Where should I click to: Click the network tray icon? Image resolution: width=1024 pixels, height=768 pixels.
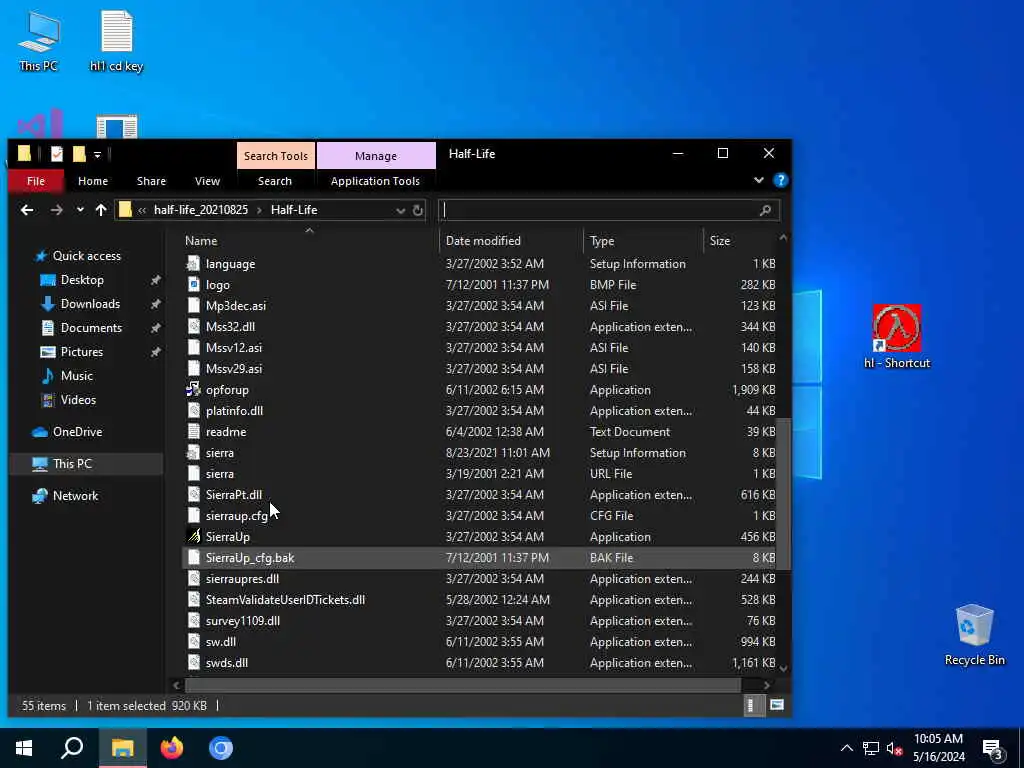871,748
